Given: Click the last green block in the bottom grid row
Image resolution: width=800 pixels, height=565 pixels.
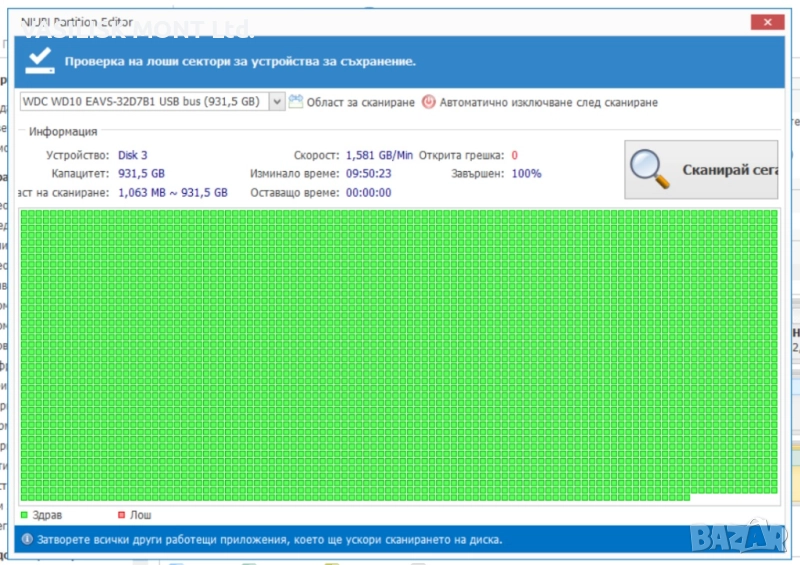Looking at the screenshot, I should pos(685,496).
